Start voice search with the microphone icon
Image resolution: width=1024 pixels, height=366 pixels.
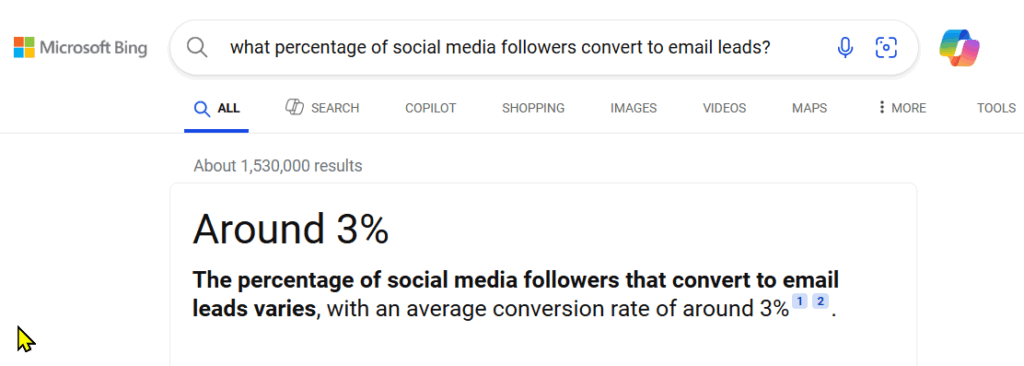pos(845,47)
